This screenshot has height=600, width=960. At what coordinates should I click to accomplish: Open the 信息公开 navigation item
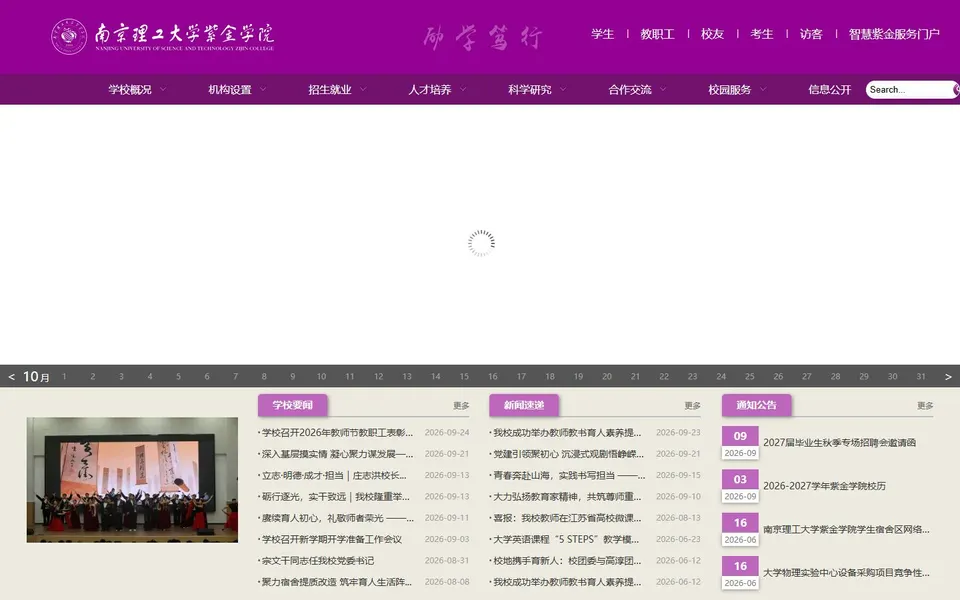[830, 89]
